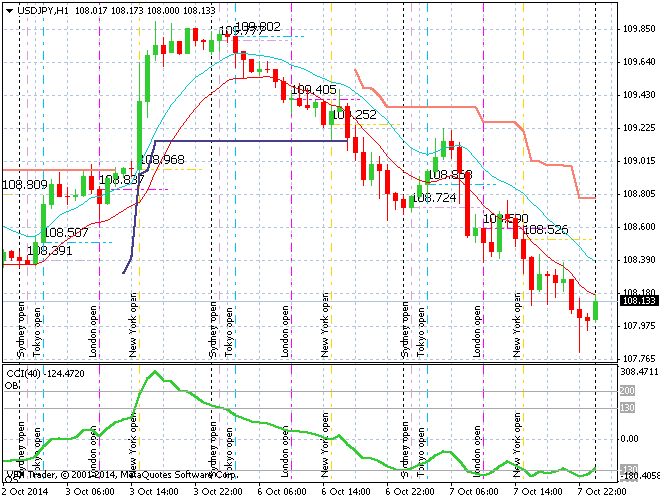
Task: Click the 108.909 price label
Action: (24, 185)
